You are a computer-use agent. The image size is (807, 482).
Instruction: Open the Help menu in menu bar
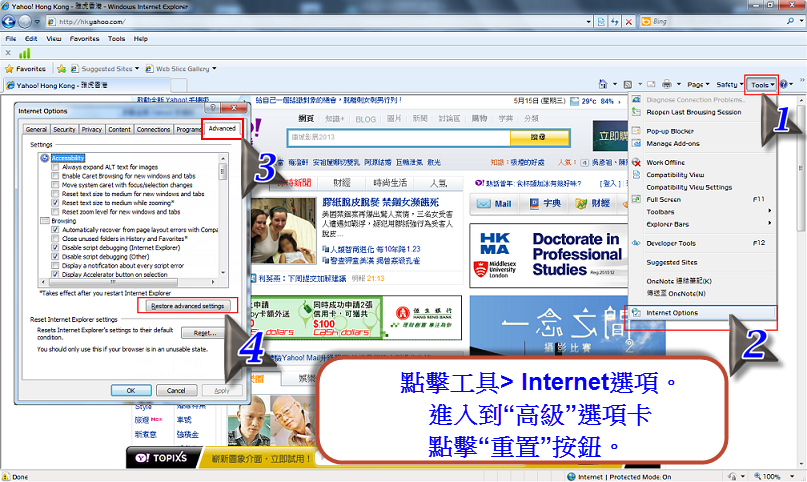141,39
